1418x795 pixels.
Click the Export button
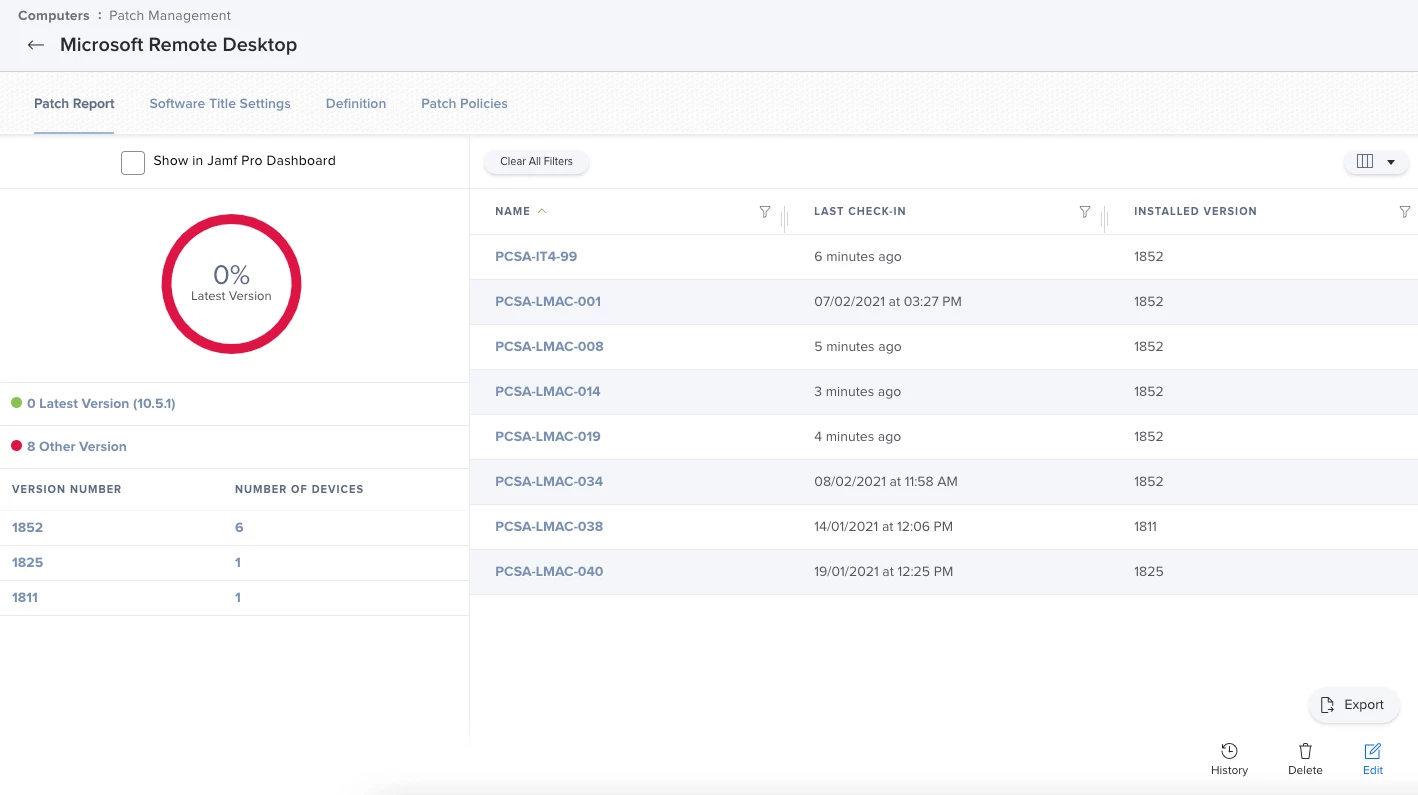1354,705
